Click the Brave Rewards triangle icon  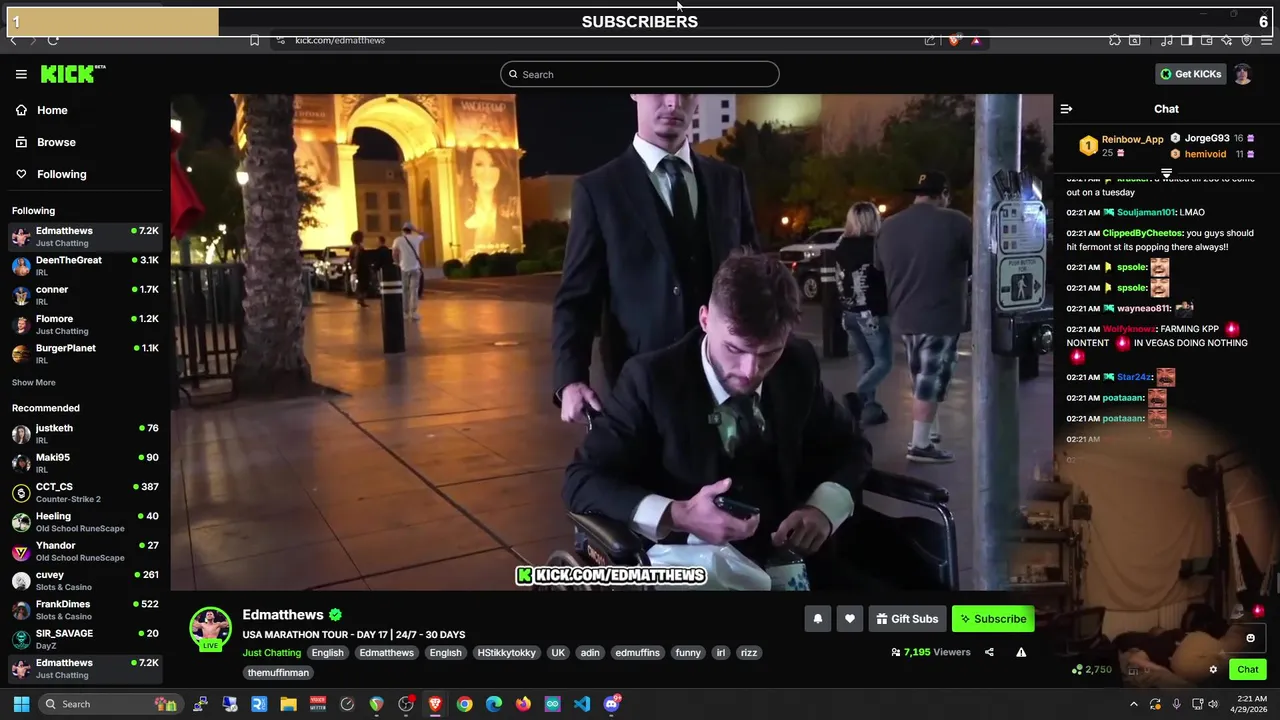[x=976, y=40]
